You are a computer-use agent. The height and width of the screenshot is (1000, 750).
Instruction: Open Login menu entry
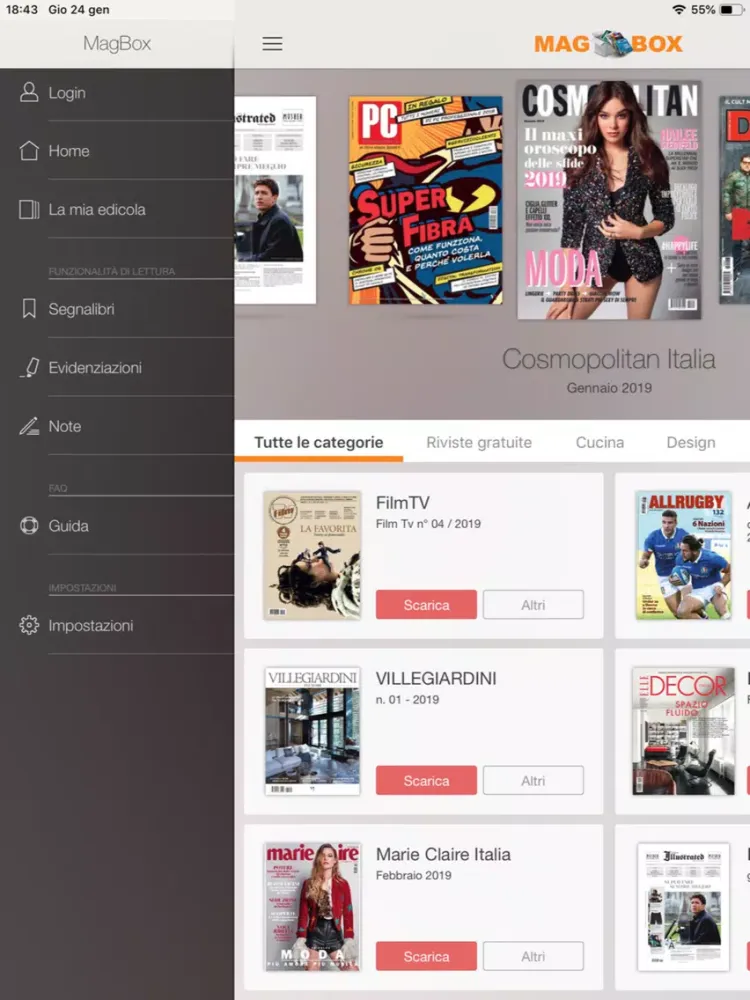click(x=117, y=92)
